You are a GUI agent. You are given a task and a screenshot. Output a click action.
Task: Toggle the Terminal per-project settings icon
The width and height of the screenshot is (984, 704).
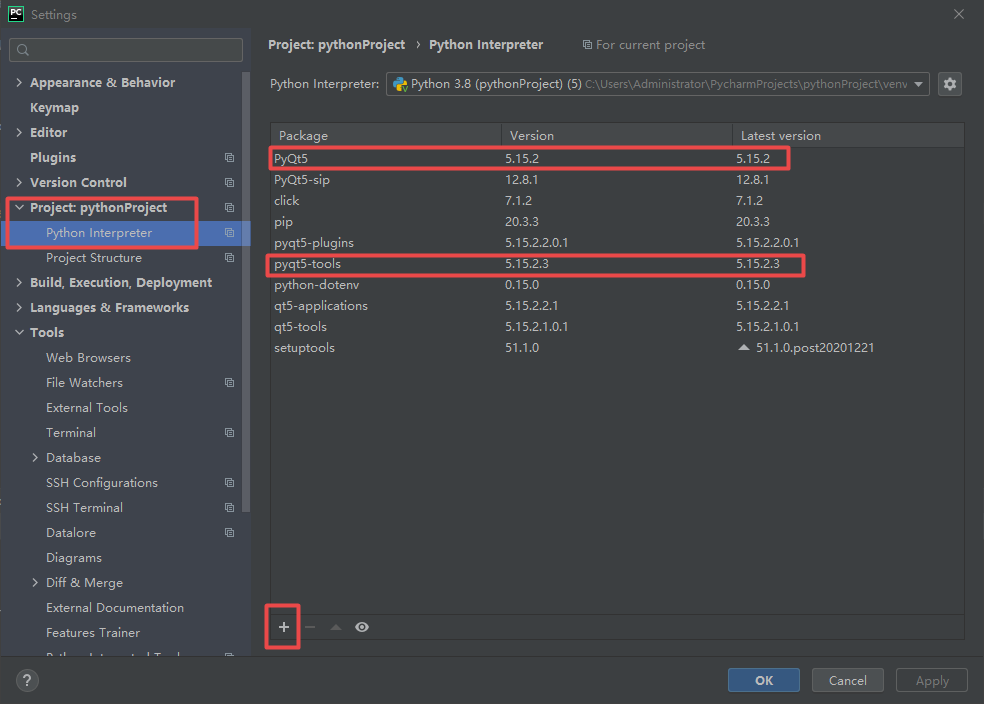pyautogui.click(x=228, y=432)
